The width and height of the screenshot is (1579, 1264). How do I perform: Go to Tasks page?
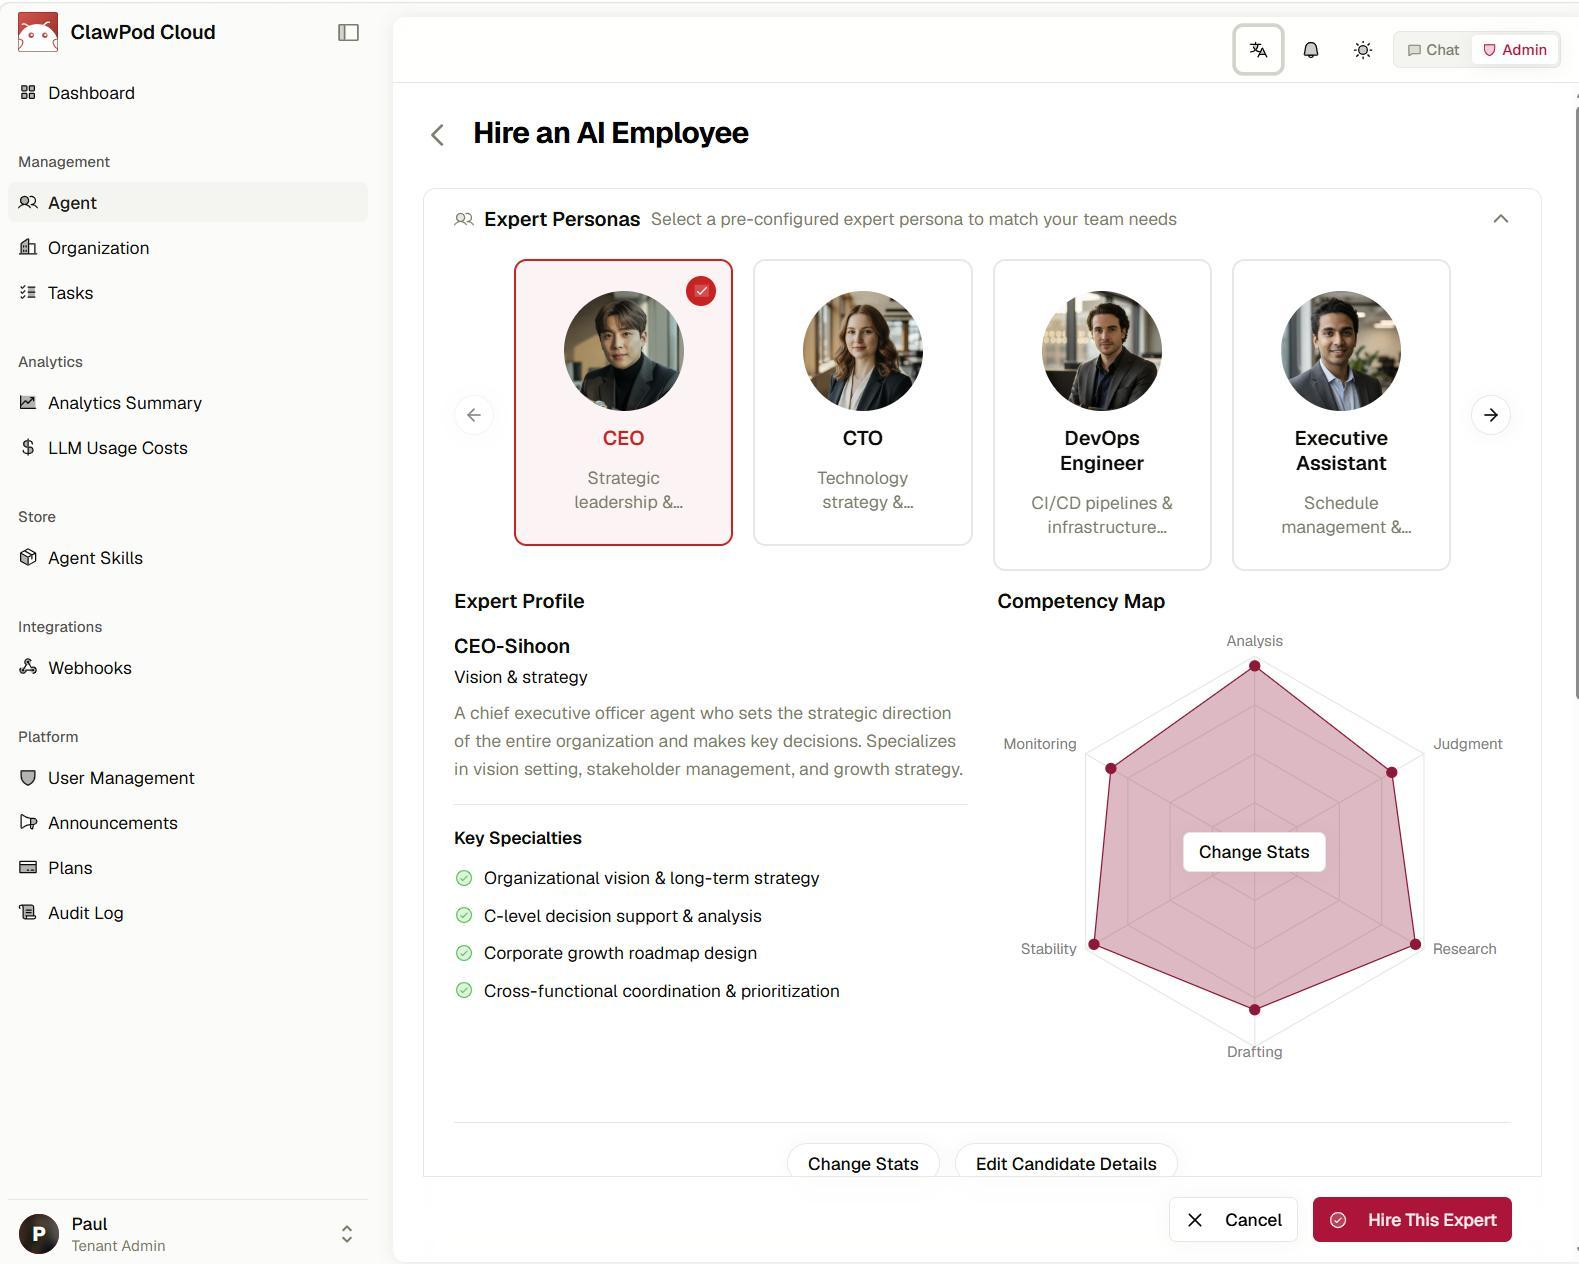coord(188,293)
